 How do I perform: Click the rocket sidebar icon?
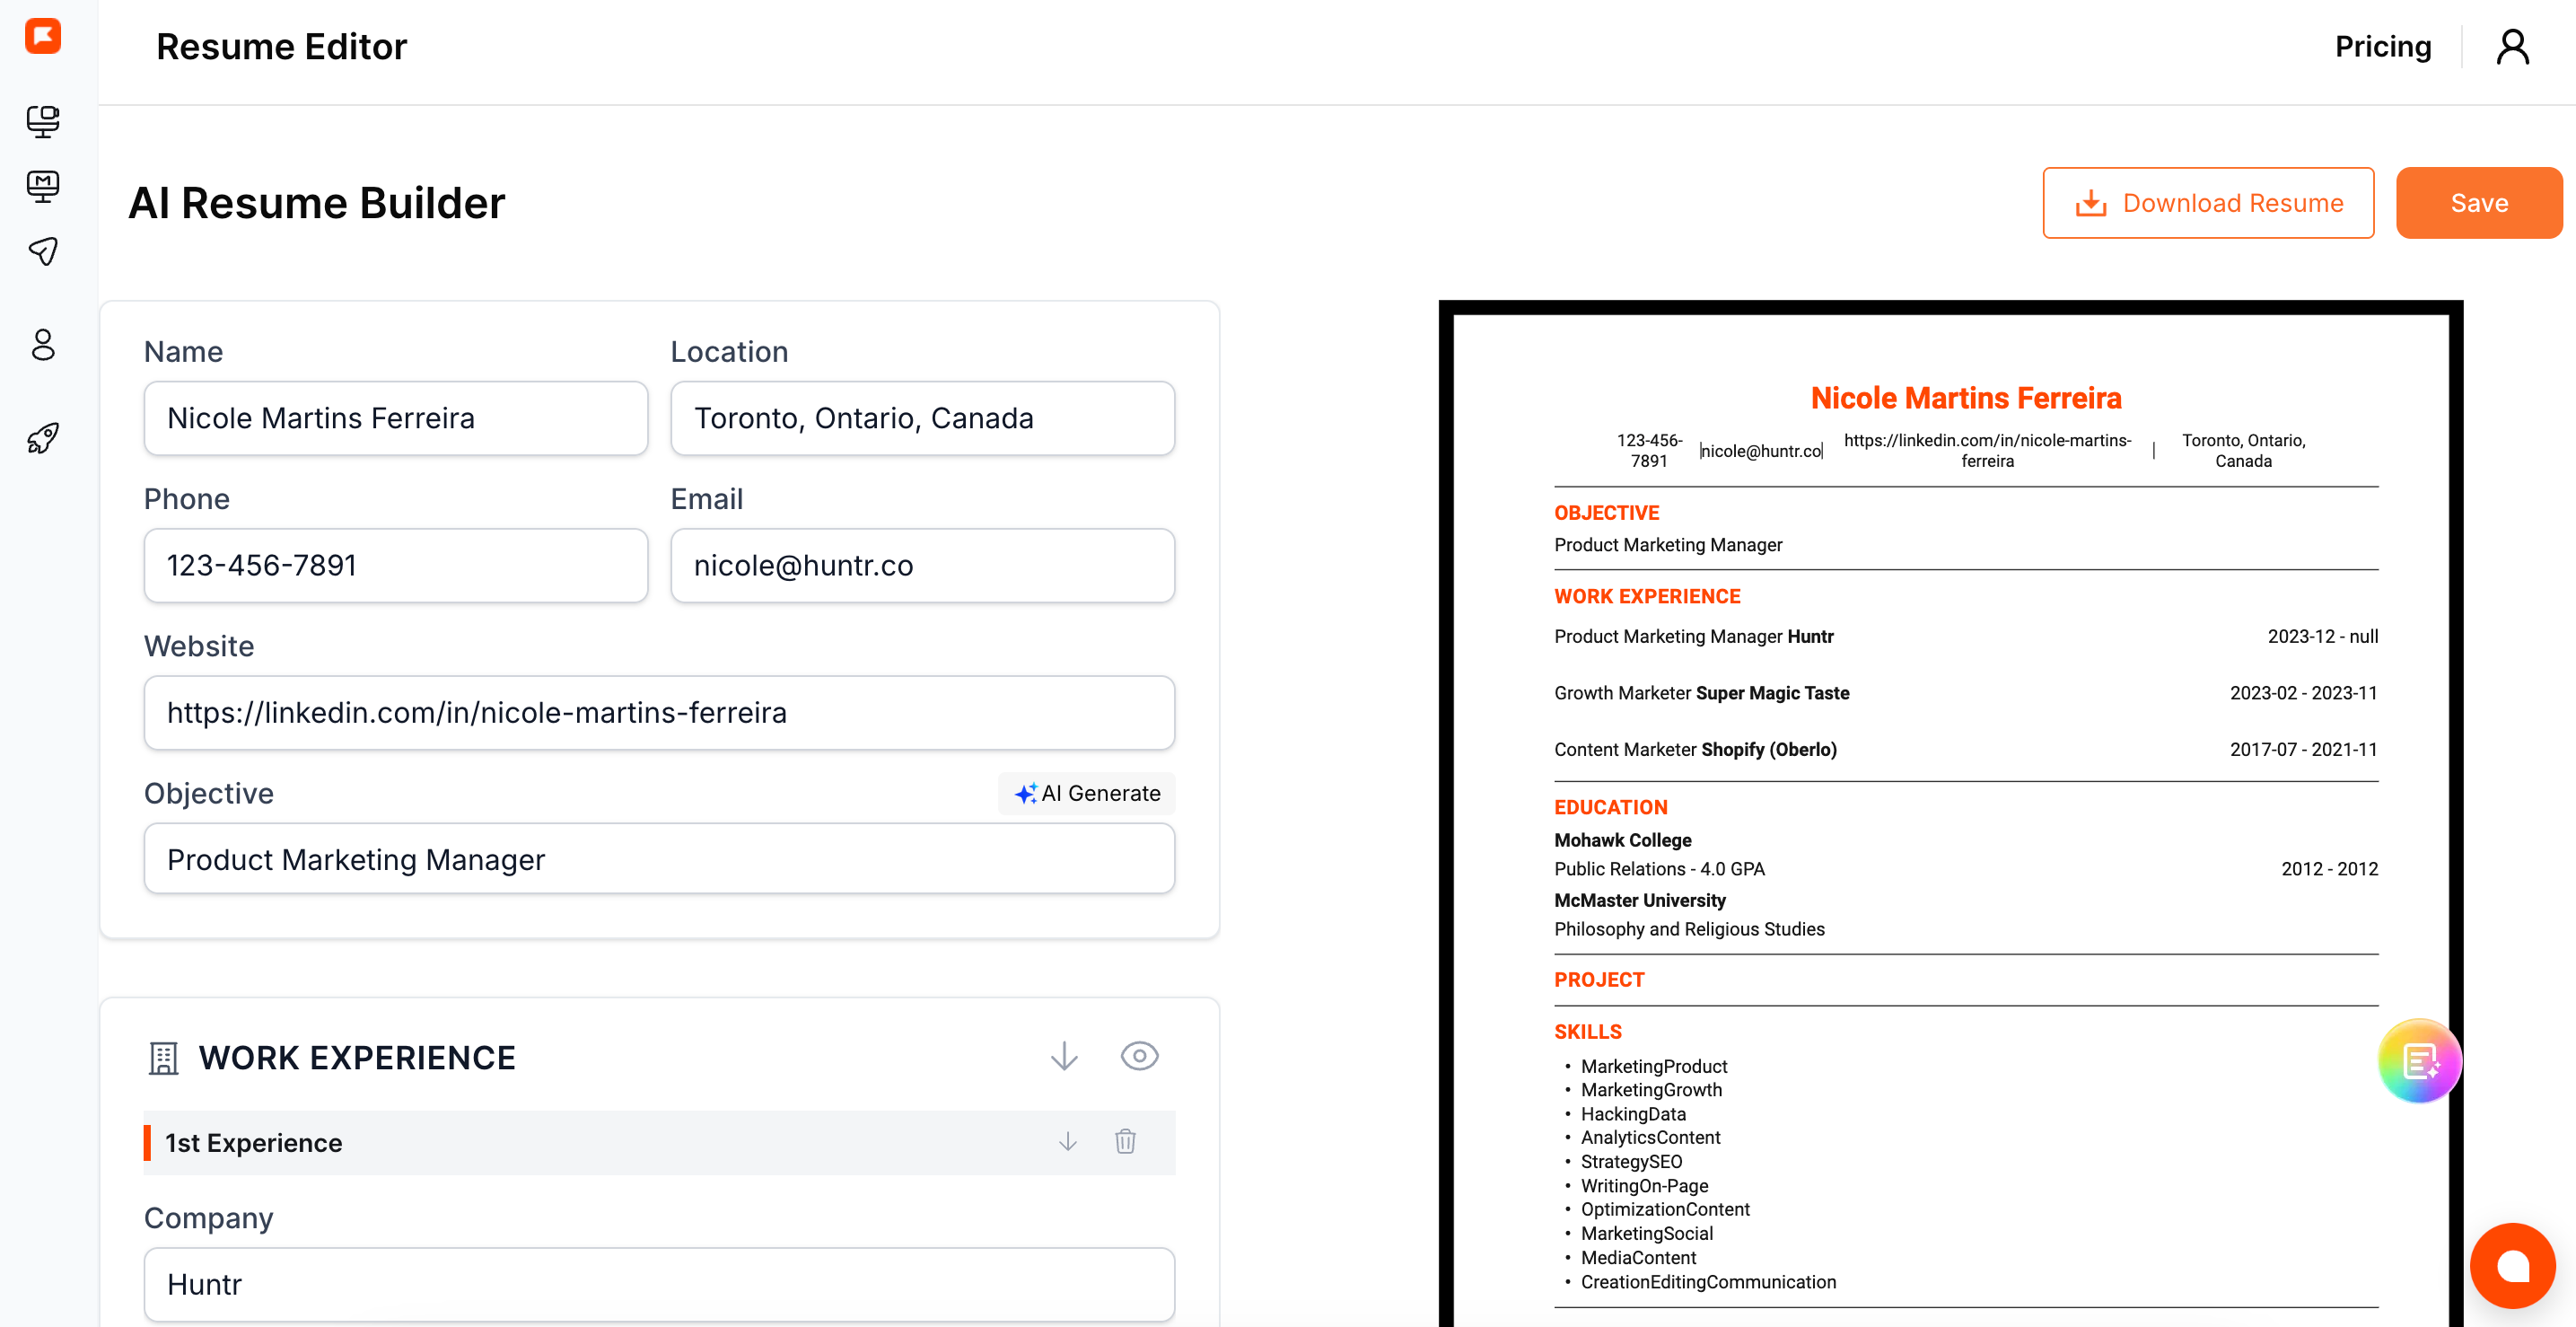tap(42, 437)
